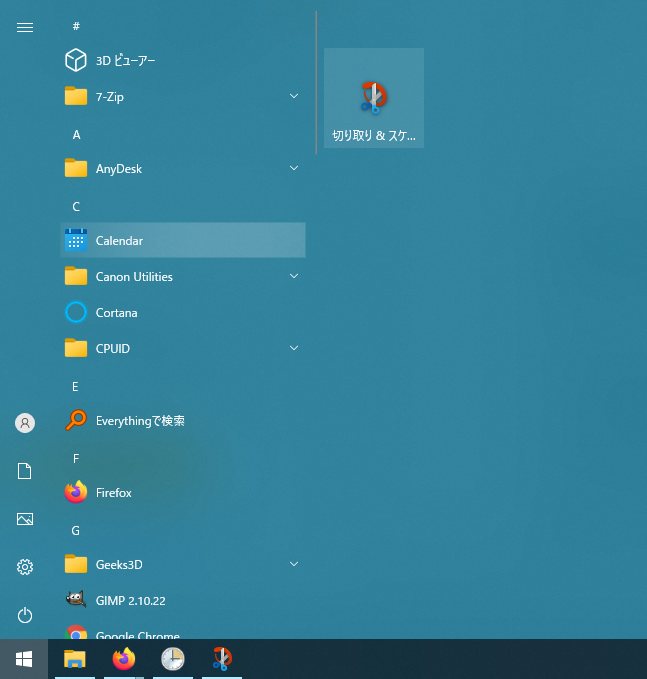Click the 'F' section header
The image size is (647, 679).
click(x=76, y=459)
